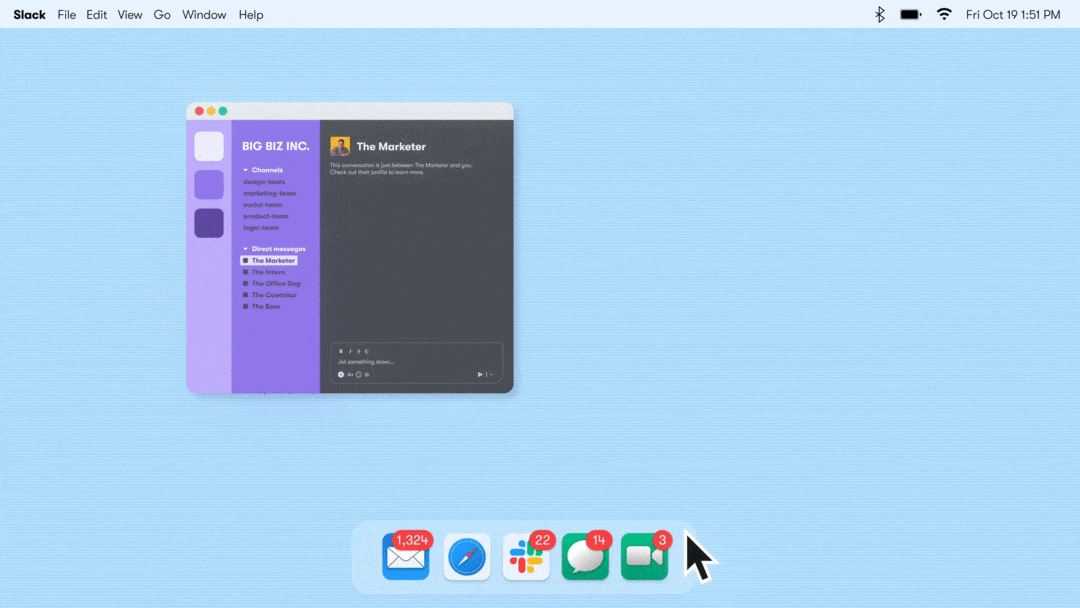Screen dimensions: 1080x608
Task: Open the Window menu
Action: click(204, 14)
